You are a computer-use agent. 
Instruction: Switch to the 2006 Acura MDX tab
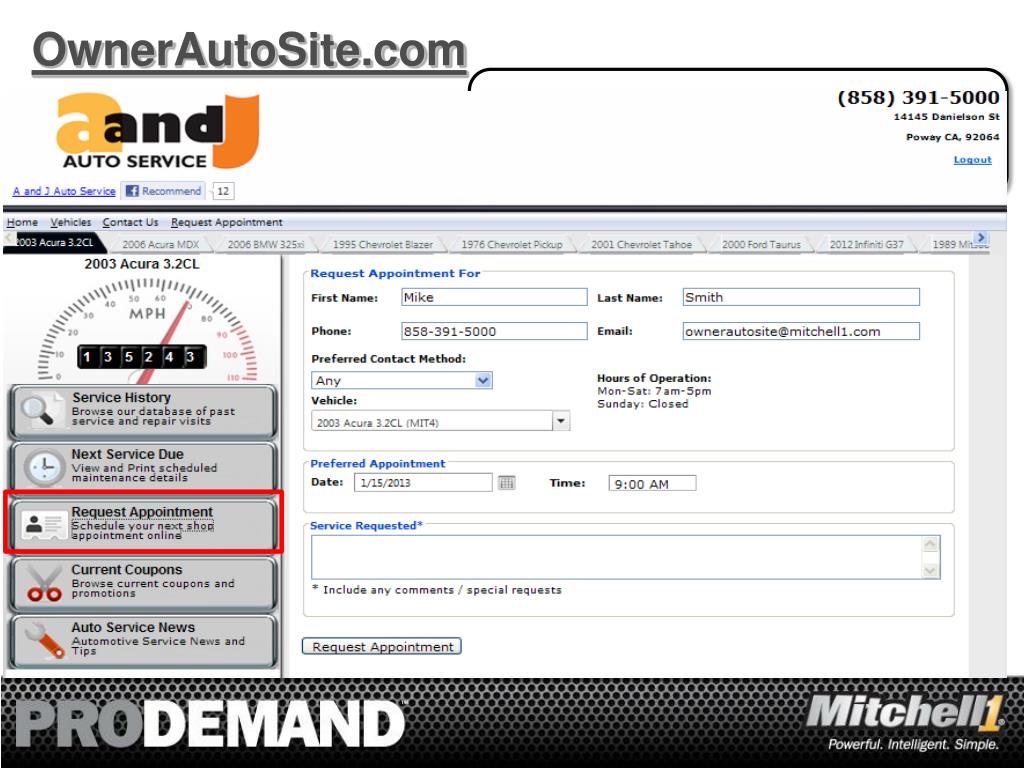click(x=161, y=244)
